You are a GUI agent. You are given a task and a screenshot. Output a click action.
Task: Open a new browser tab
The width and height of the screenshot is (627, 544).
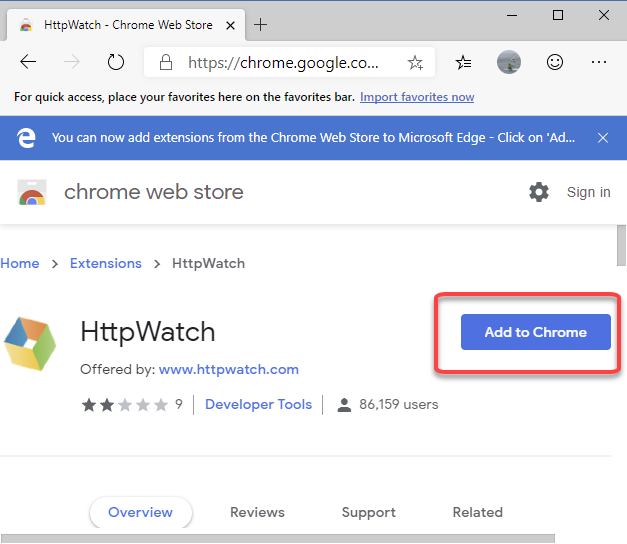(260, 25)
